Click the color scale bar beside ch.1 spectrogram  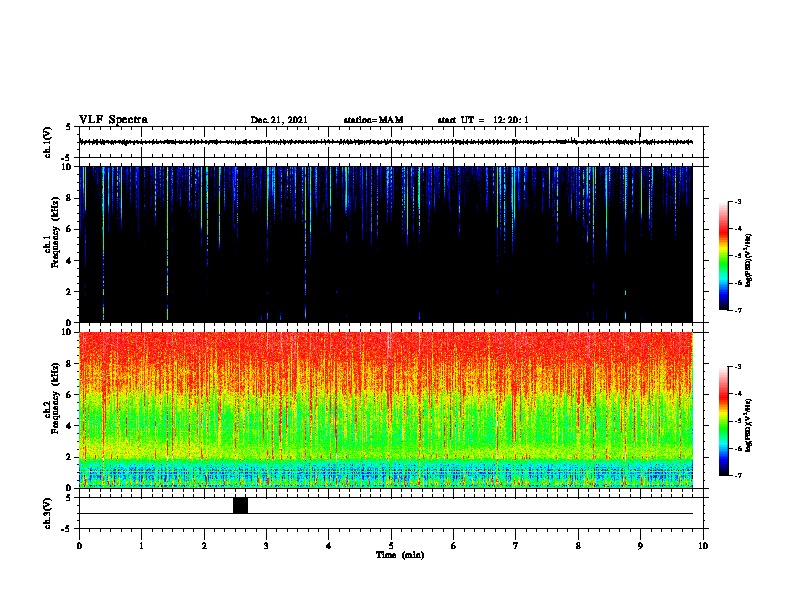(x=723, y=256)
